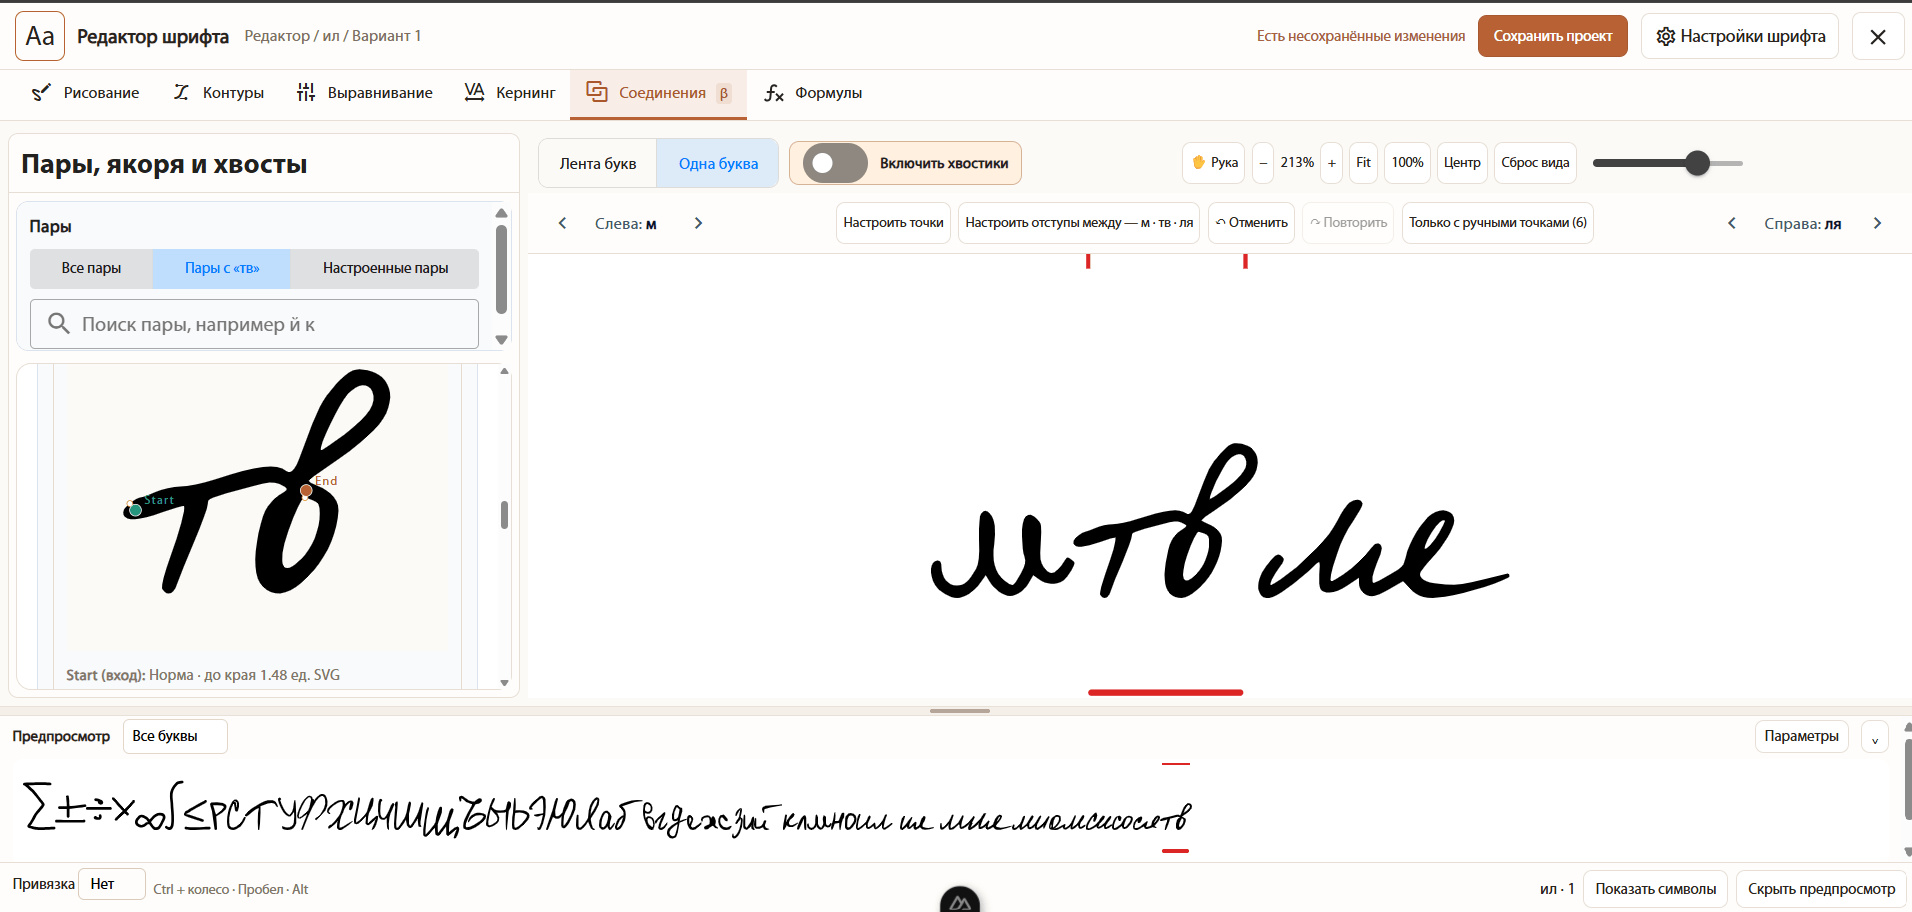Click the zoom slider handle
This screenshot has height=912, width=1912.
(1697, 163)
